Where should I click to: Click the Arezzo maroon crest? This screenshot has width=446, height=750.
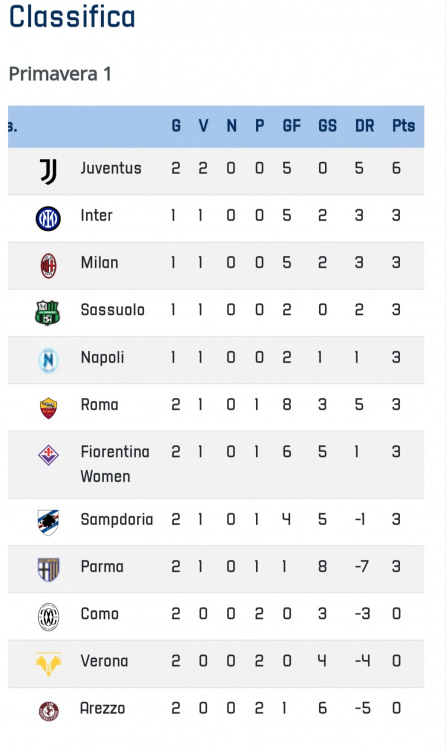48,711
